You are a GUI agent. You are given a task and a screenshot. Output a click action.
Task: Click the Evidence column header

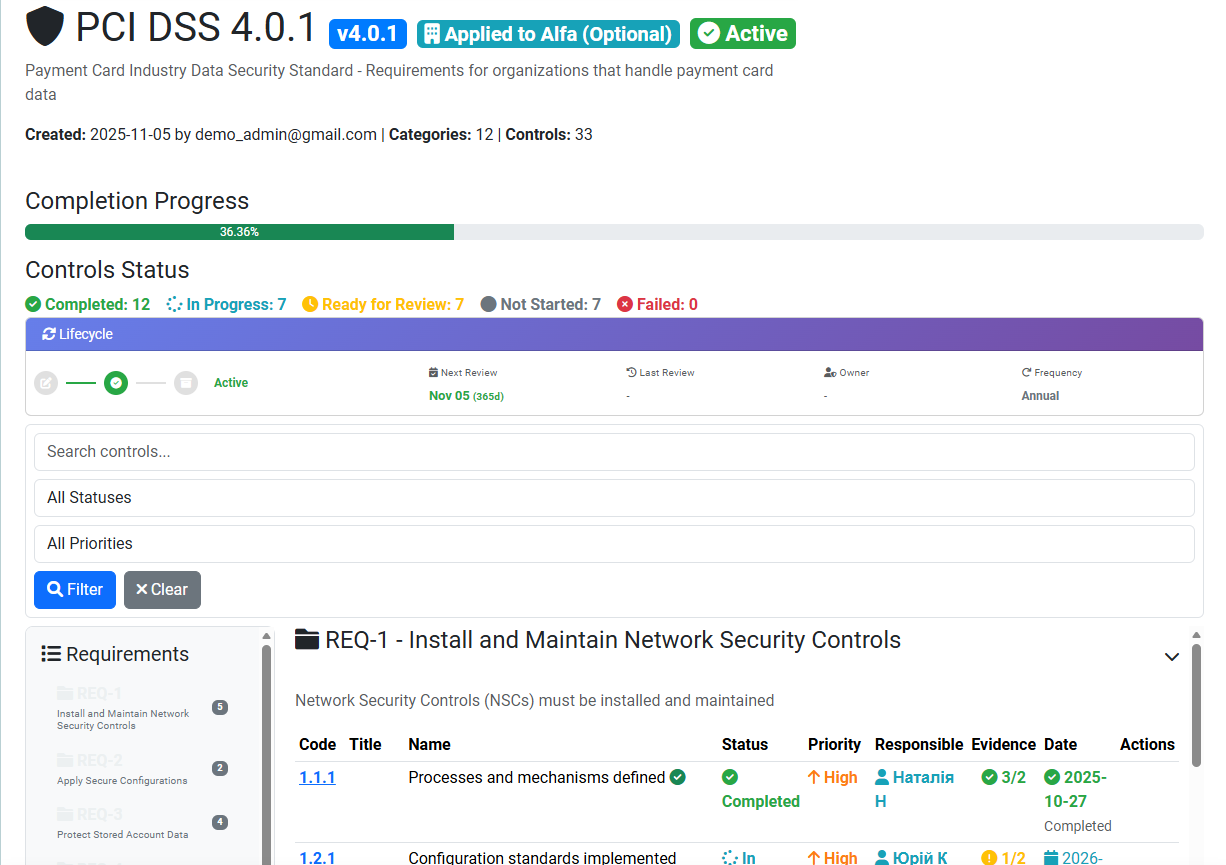(1003, 744)
